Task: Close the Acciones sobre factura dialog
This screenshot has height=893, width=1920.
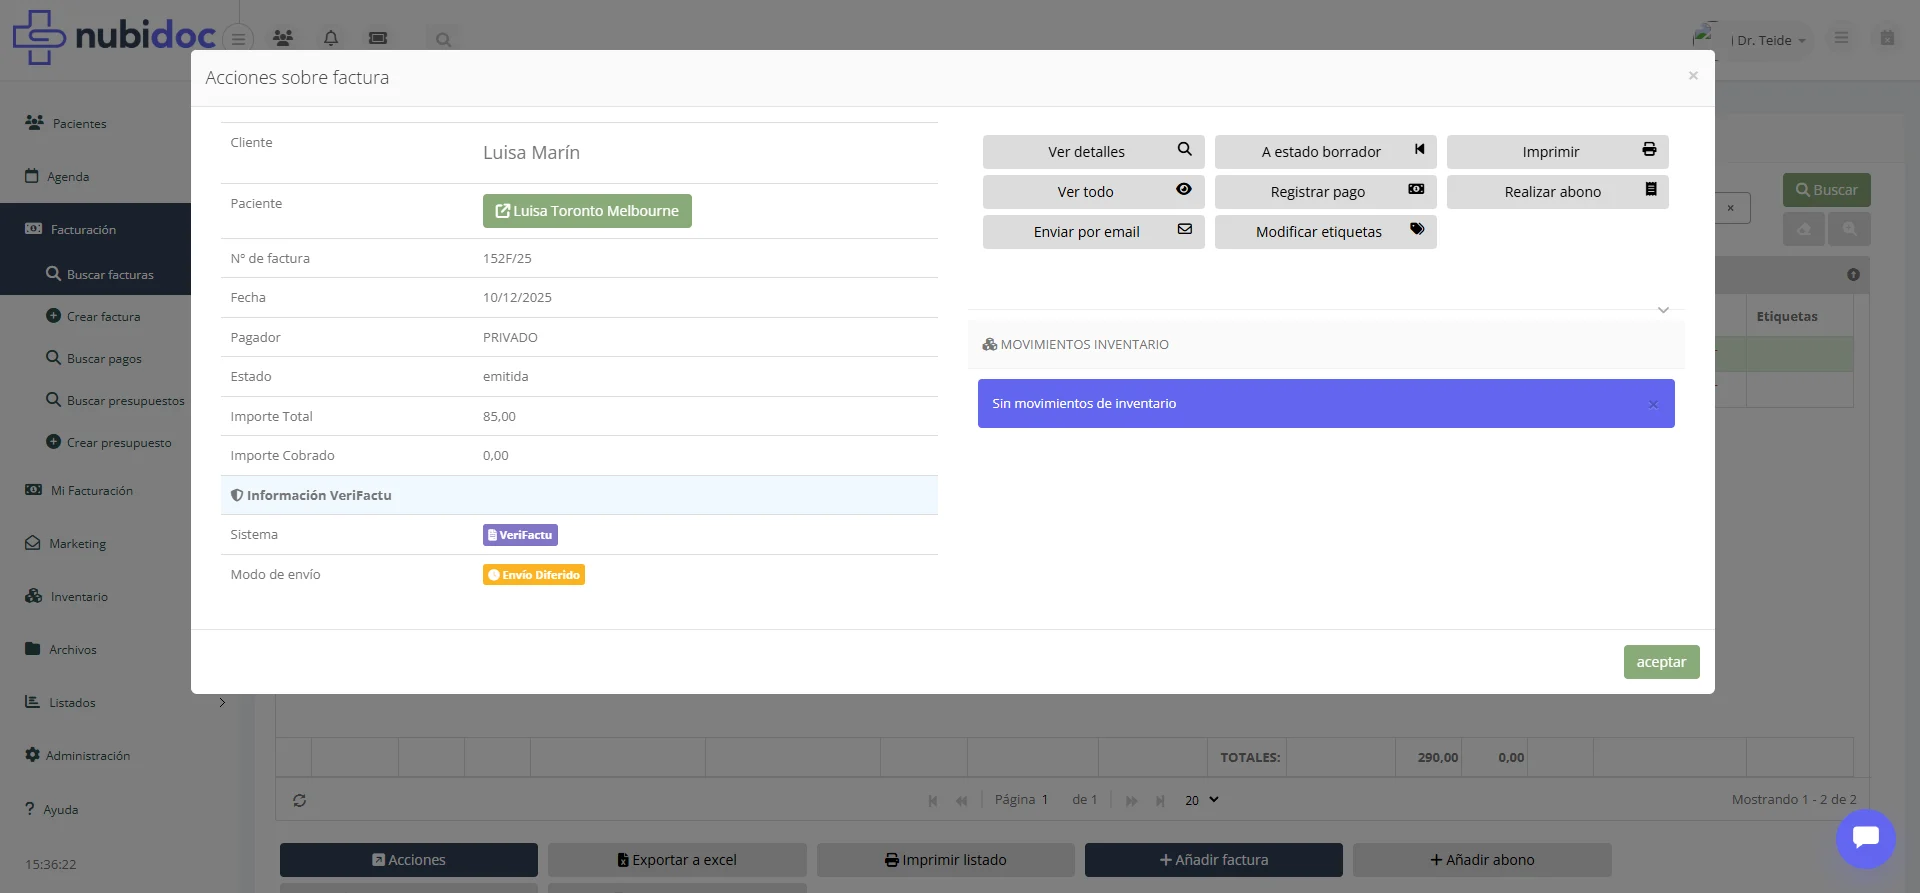Action: pos(1693,76)
